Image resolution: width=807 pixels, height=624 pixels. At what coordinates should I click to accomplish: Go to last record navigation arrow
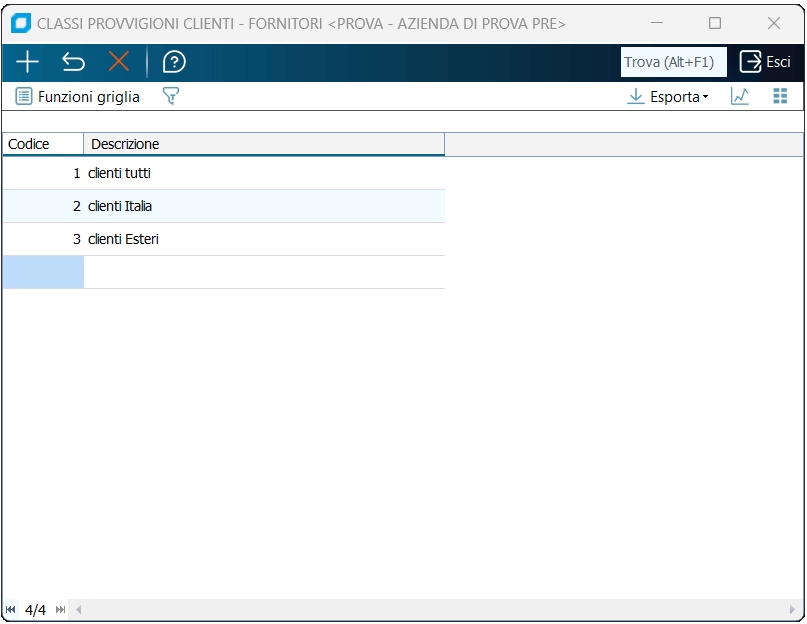[60, 610]
